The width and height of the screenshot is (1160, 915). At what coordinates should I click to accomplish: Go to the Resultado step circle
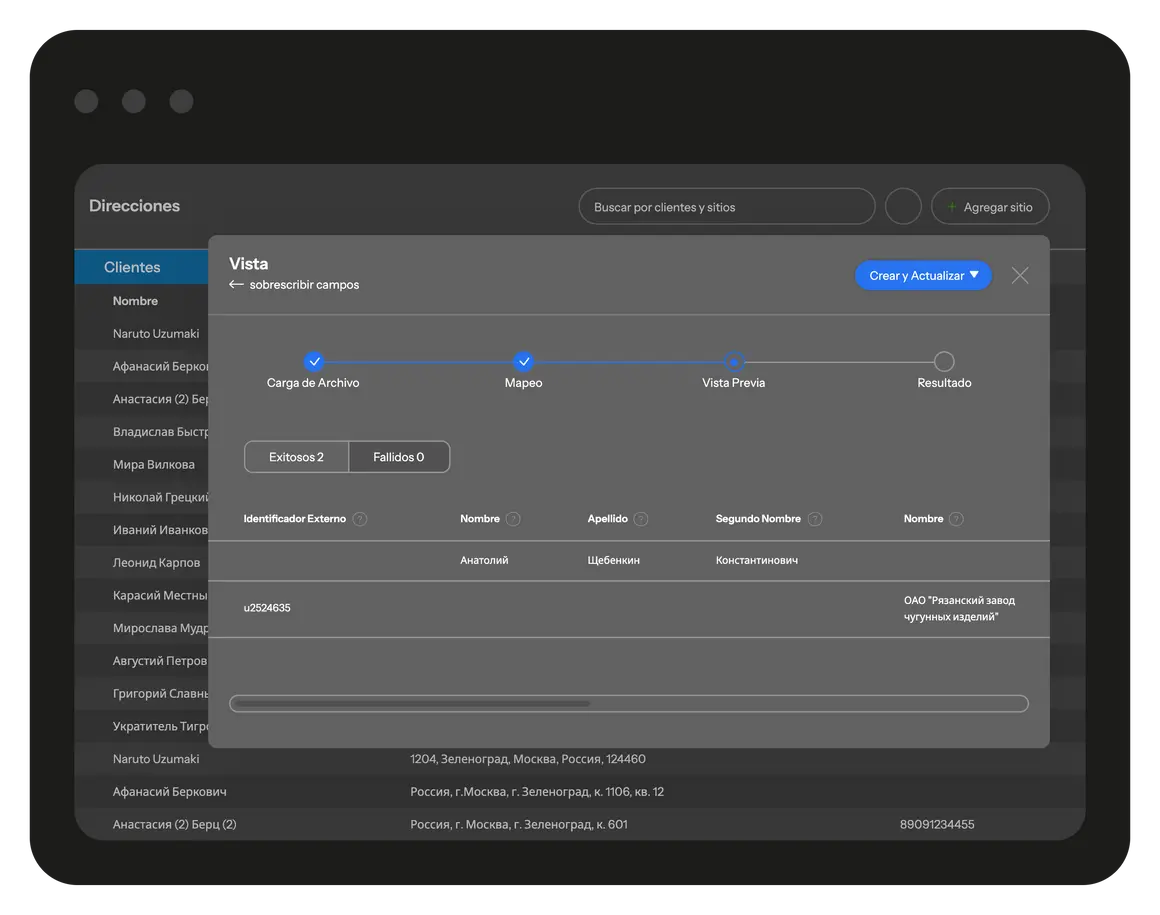pyautogui.click(x=944, y=362)
